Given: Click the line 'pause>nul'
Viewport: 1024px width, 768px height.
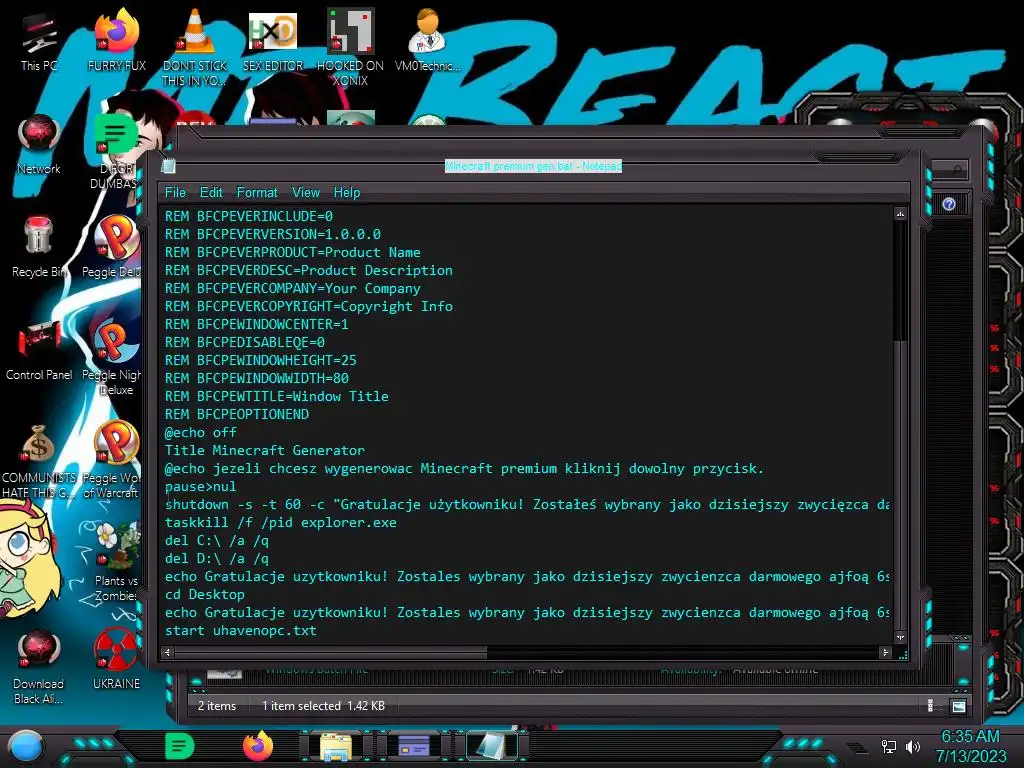Looking at the screenshot, I should click(200, 487).
